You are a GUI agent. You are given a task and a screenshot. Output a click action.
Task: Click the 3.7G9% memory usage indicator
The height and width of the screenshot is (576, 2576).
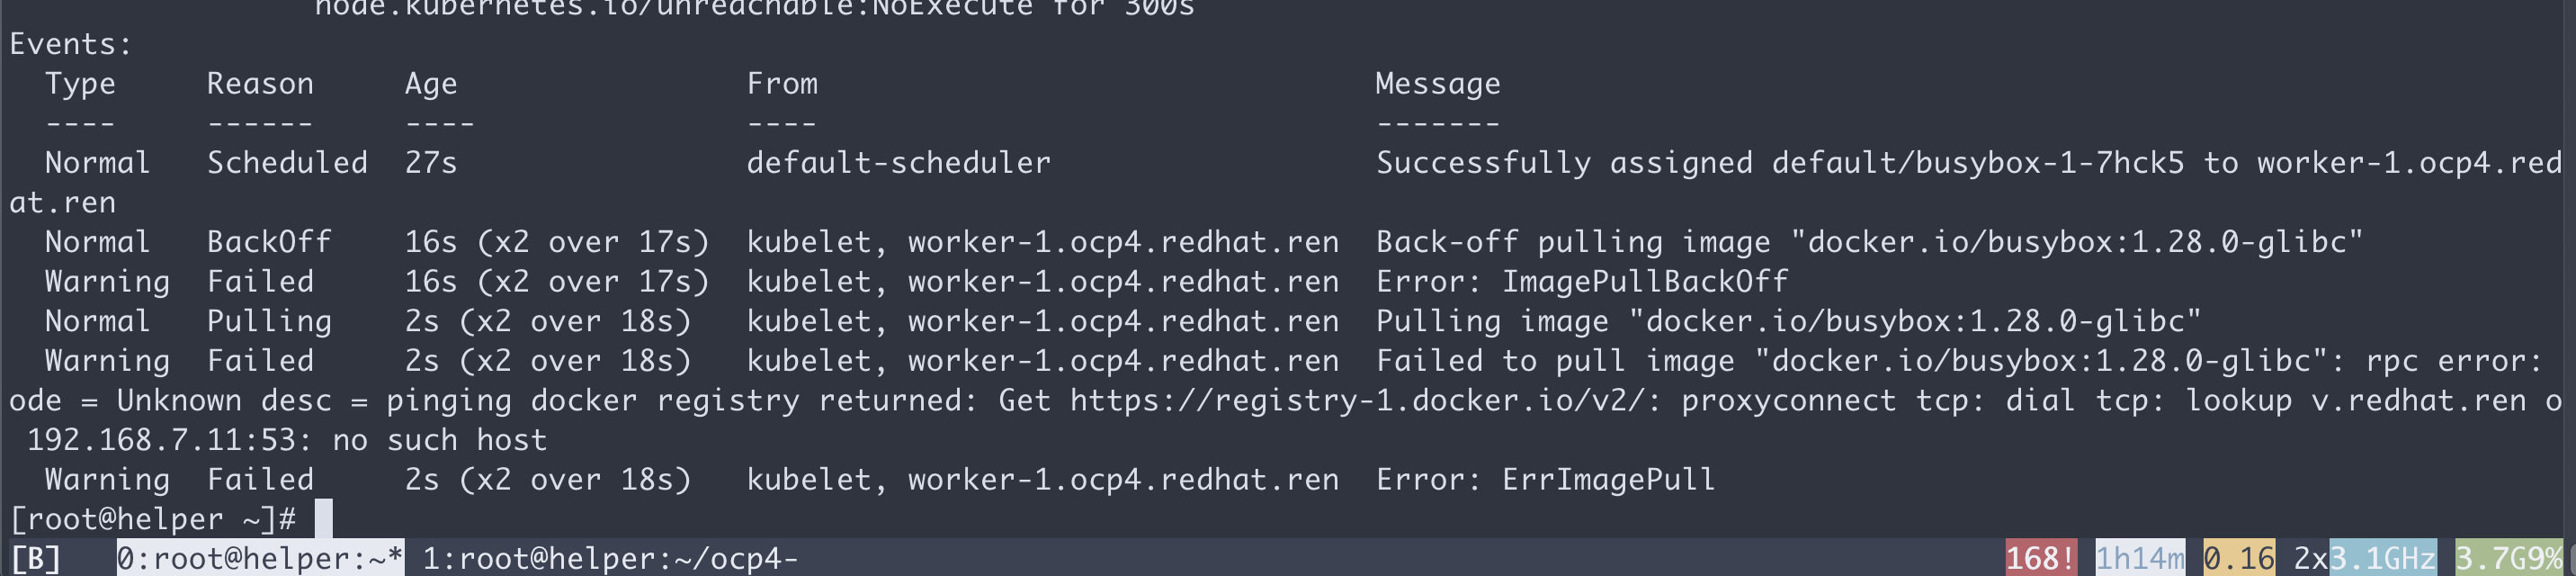coord(2510,558)
